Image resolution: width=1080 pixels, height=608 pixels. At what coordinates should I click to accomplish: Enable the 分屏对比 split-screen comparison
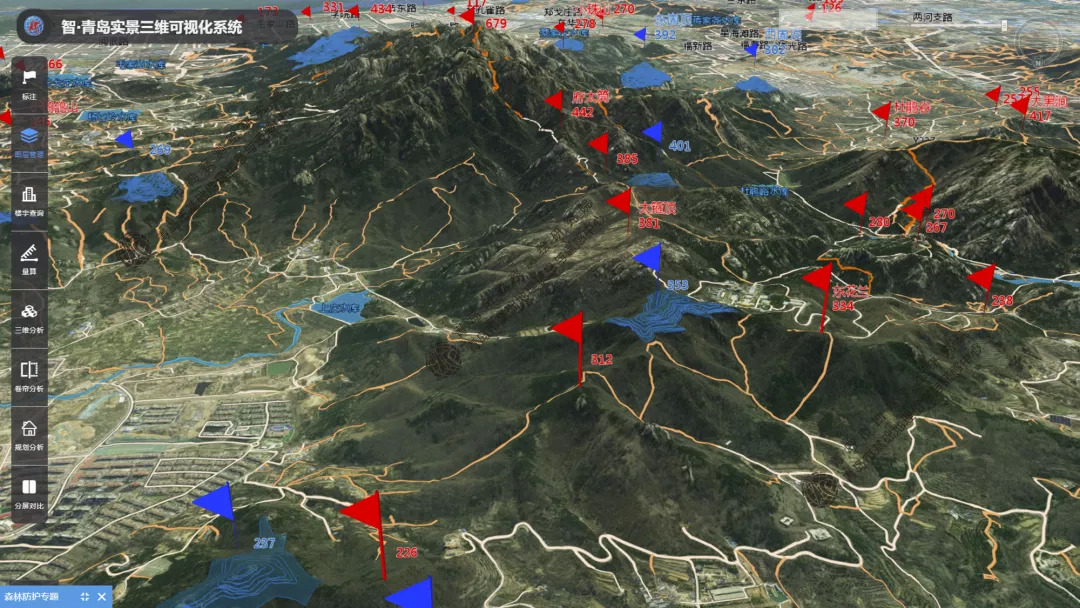29,492
